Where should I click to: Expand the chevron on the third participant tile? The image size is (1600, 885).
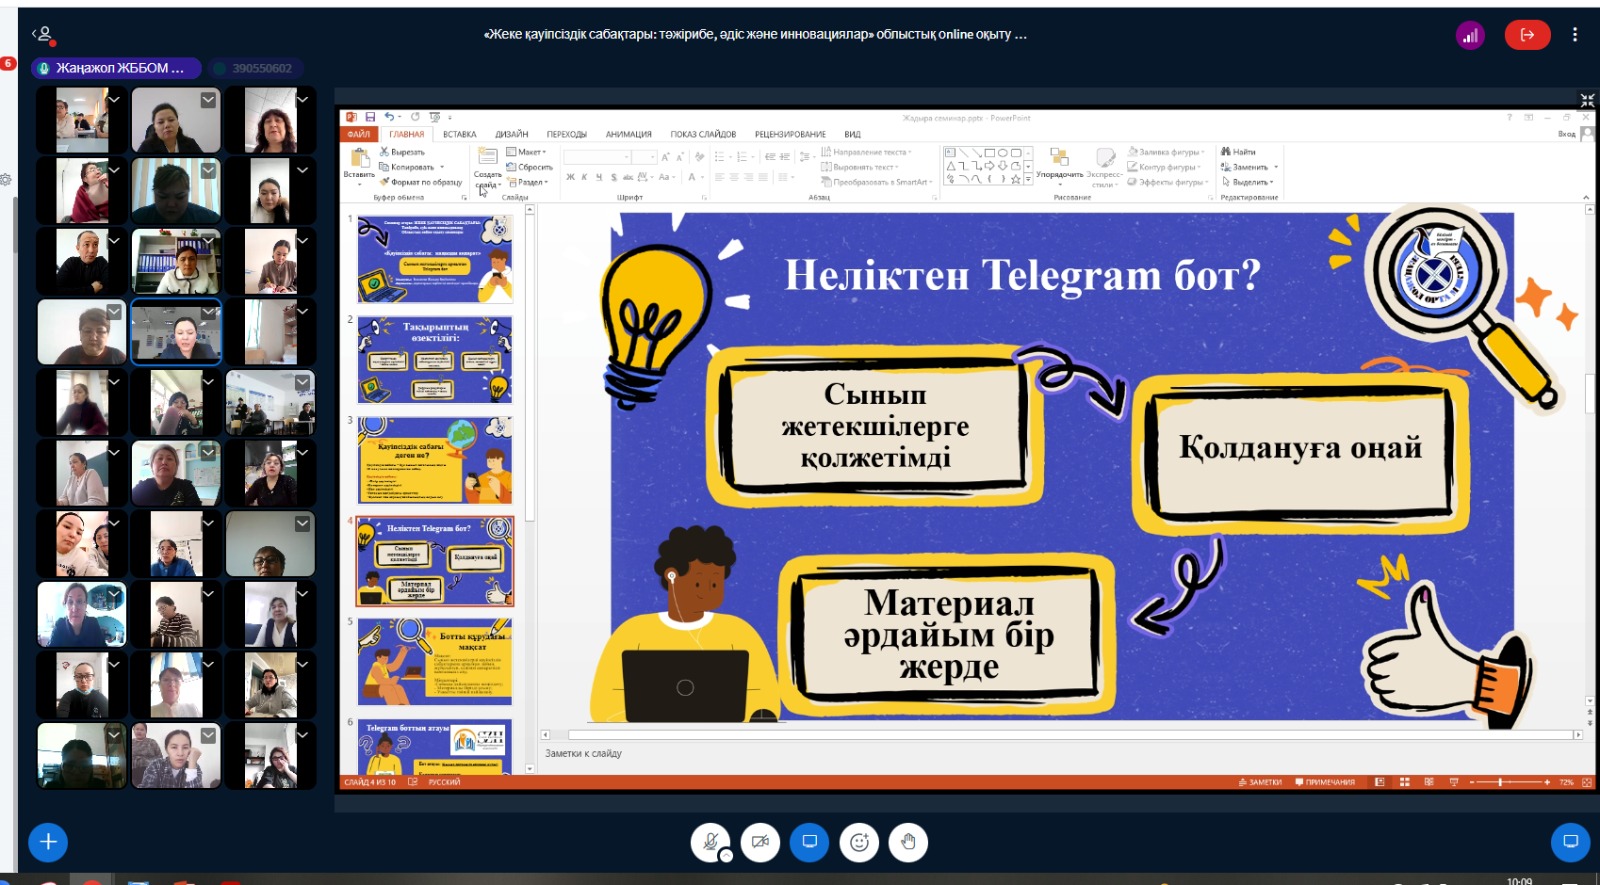click(x=302, y=100)
